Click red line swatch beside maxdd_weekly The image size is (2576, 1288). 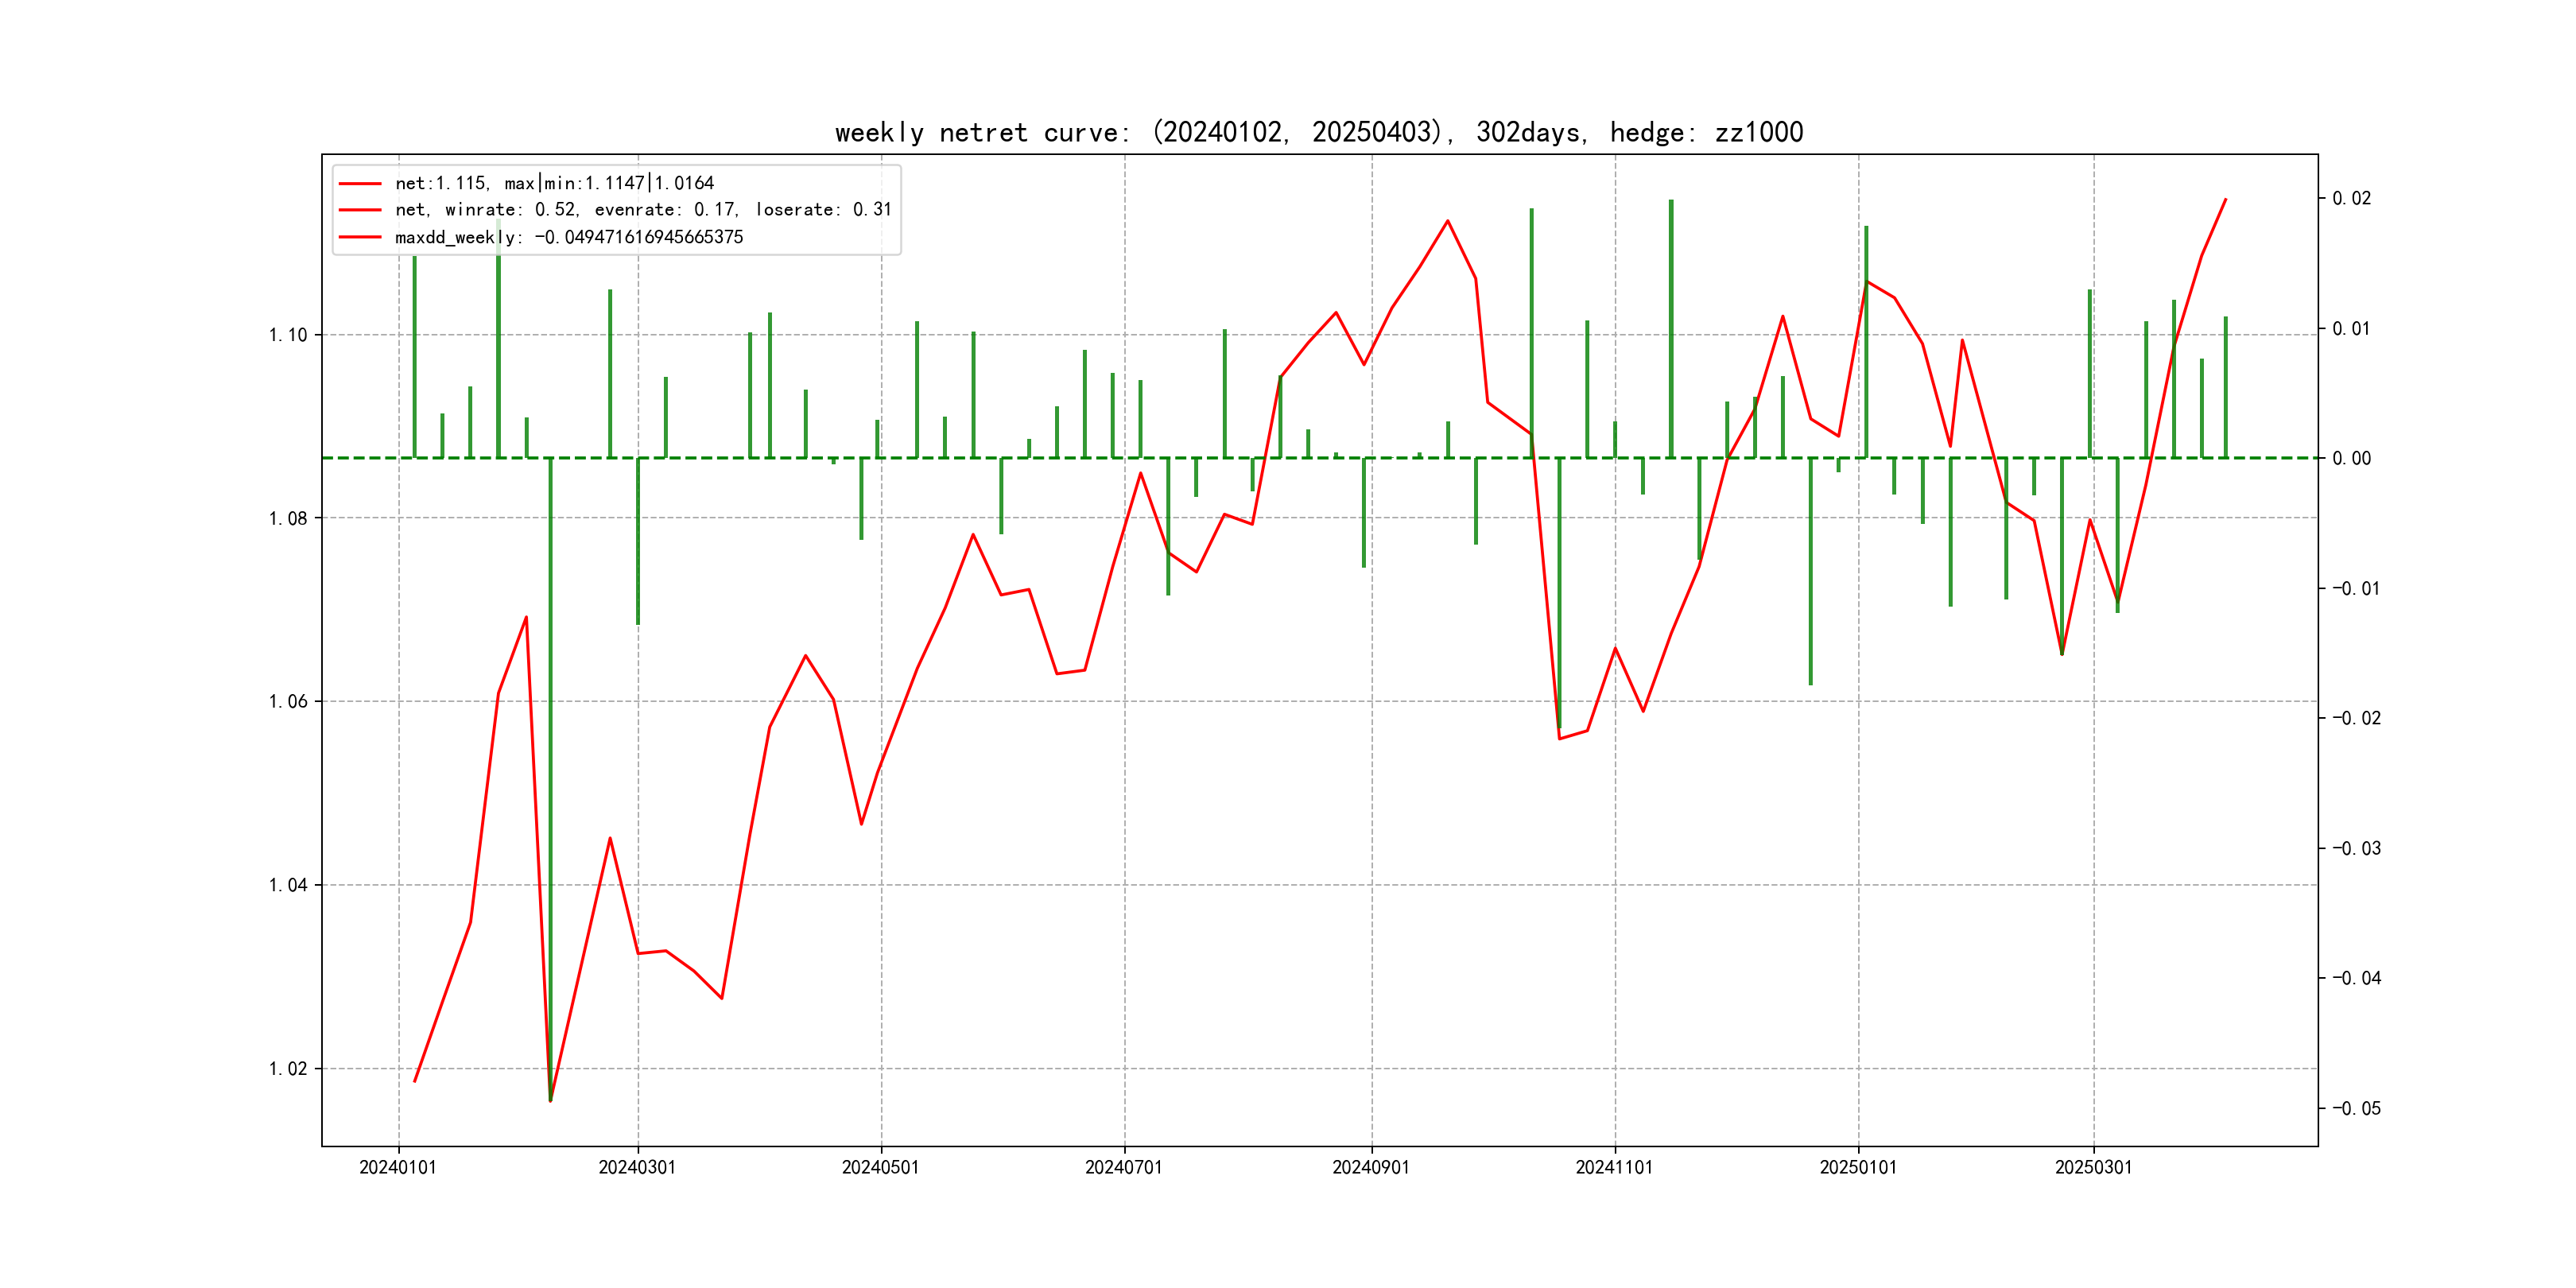pyautogui.click(x=360, y=237)
